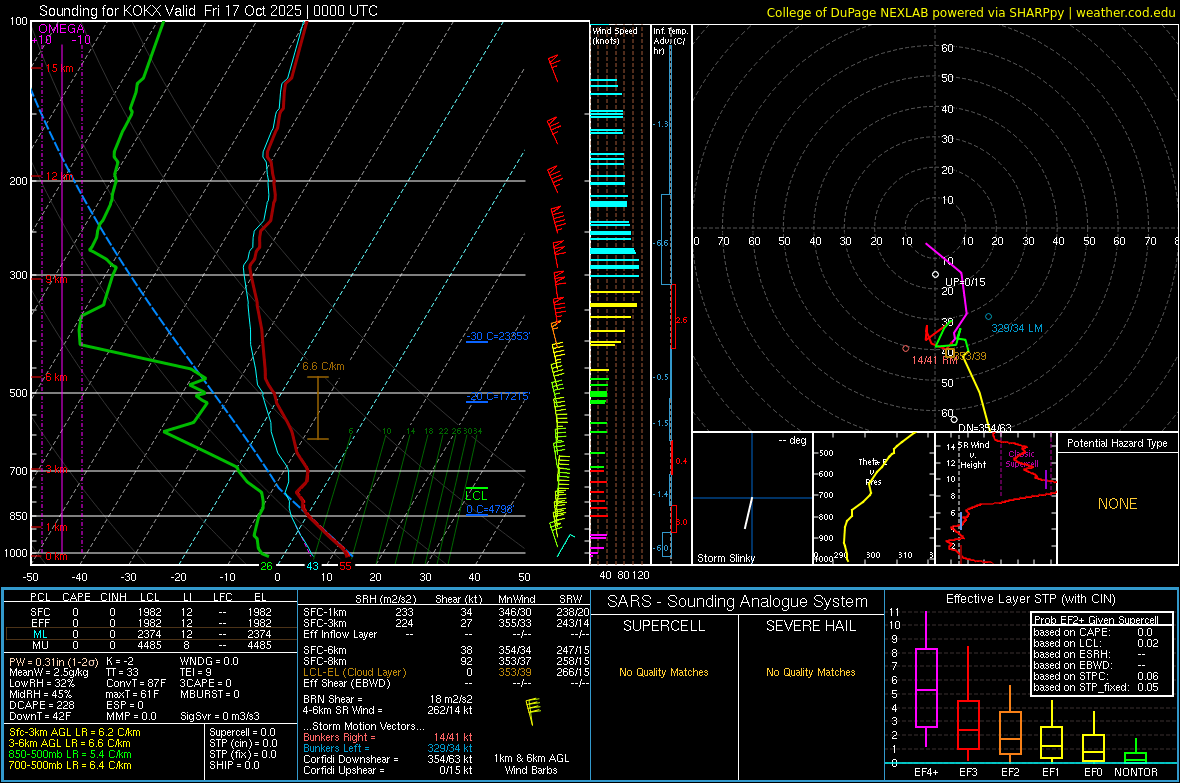Click the PW = 0.31in value
This screenshot has height=783, width=1180.
tap(52, 661)
